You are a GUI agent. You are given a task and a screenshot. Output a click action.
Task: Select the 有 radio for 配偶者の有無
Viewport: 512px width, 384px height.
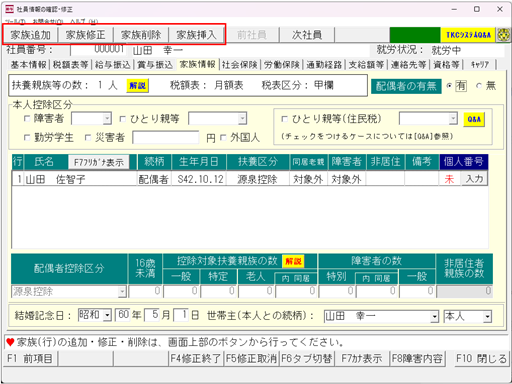[449, 86]
